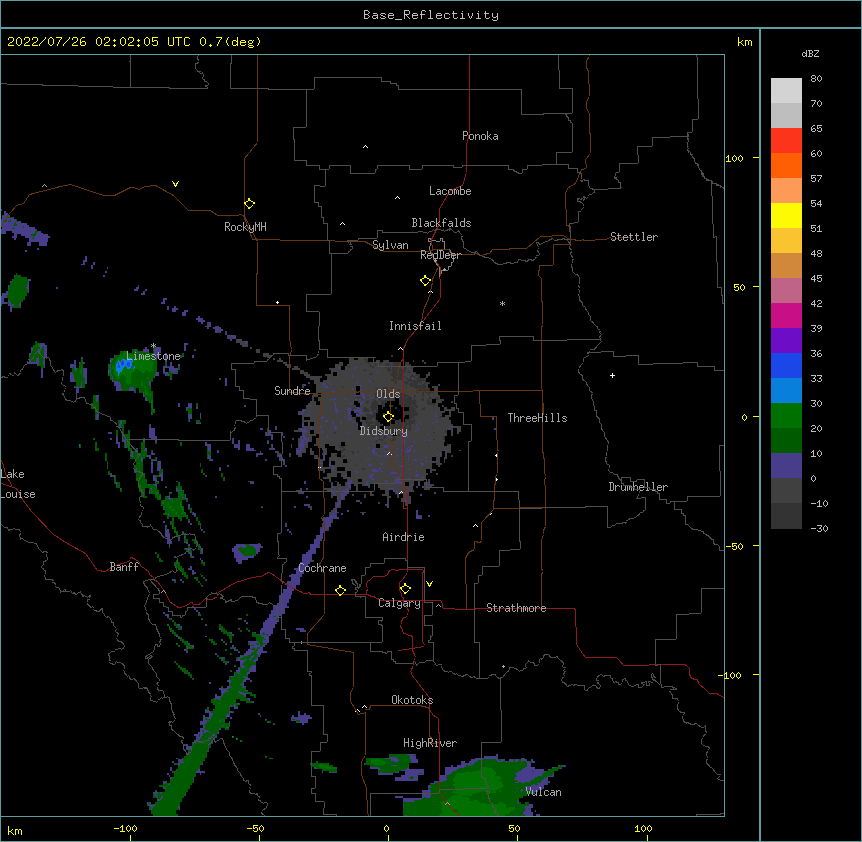Select the red 65 dBZ legend color
The height and width of the screenshot is (842, 862).
point(786,141)
